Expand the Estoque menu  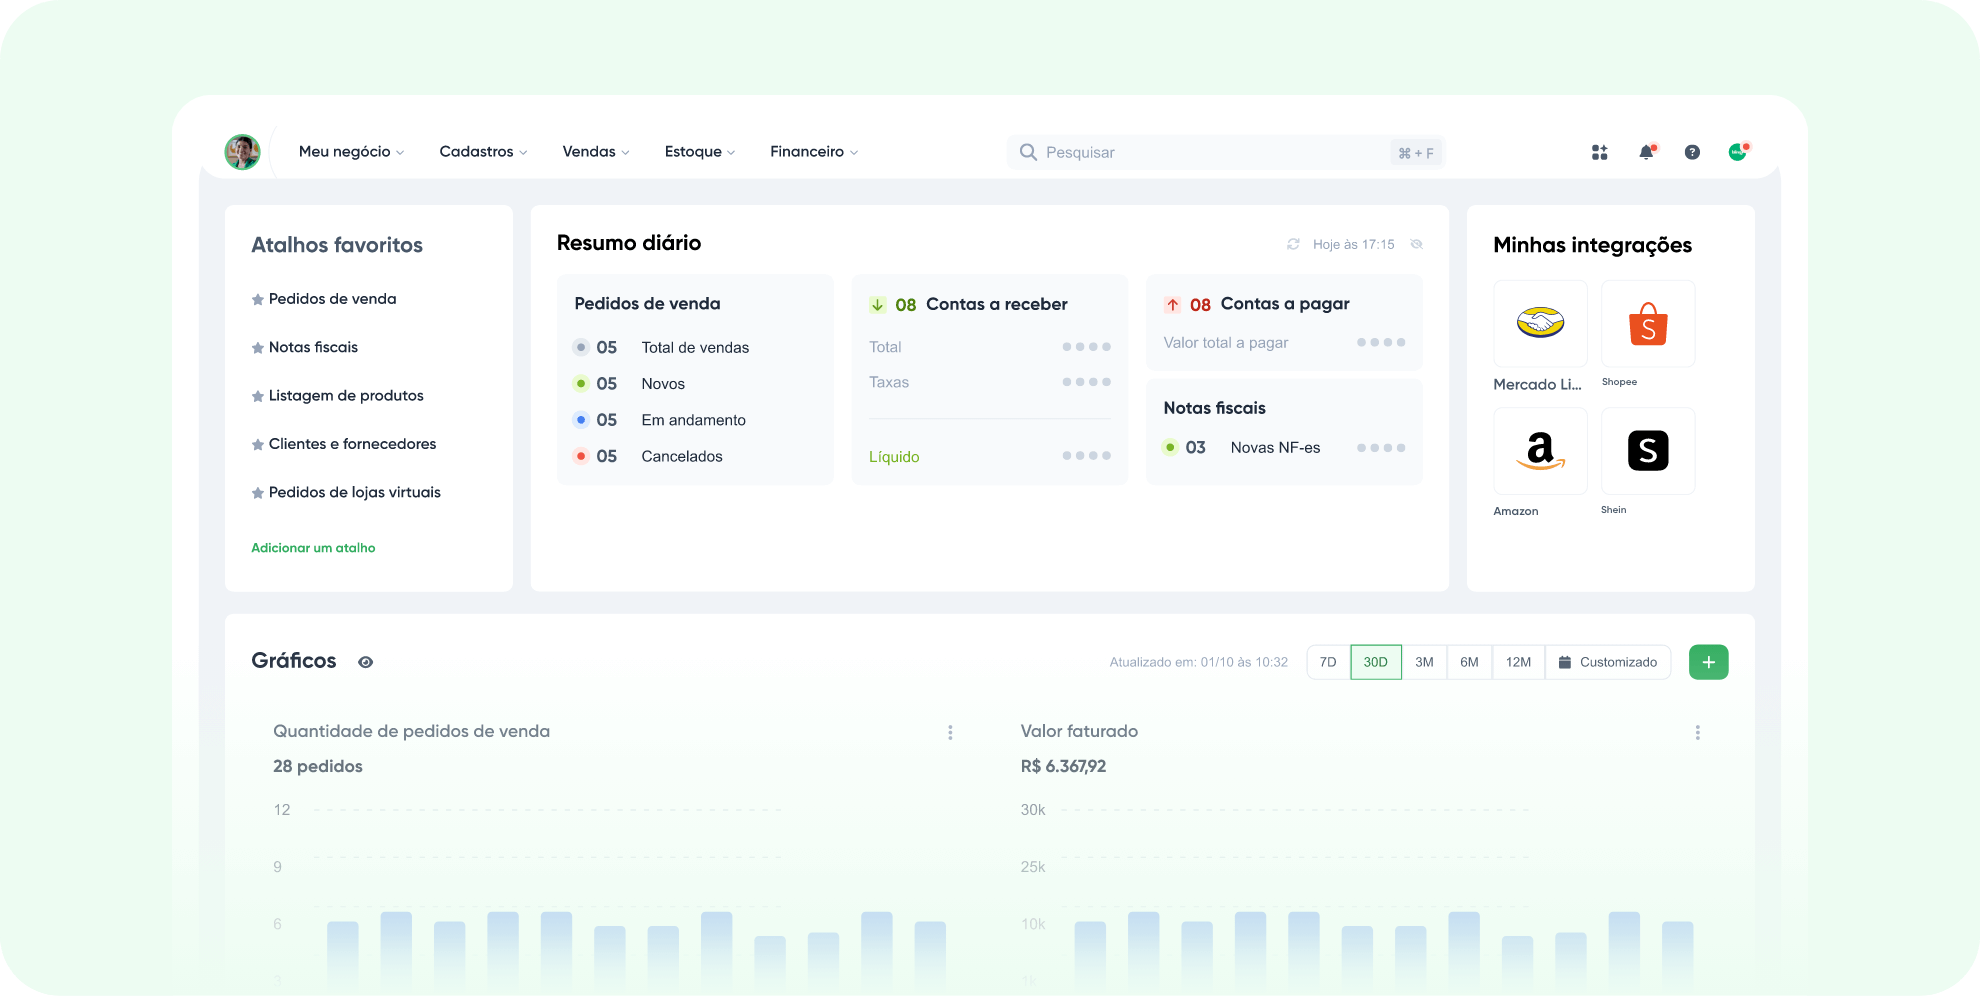click(700, 152)
